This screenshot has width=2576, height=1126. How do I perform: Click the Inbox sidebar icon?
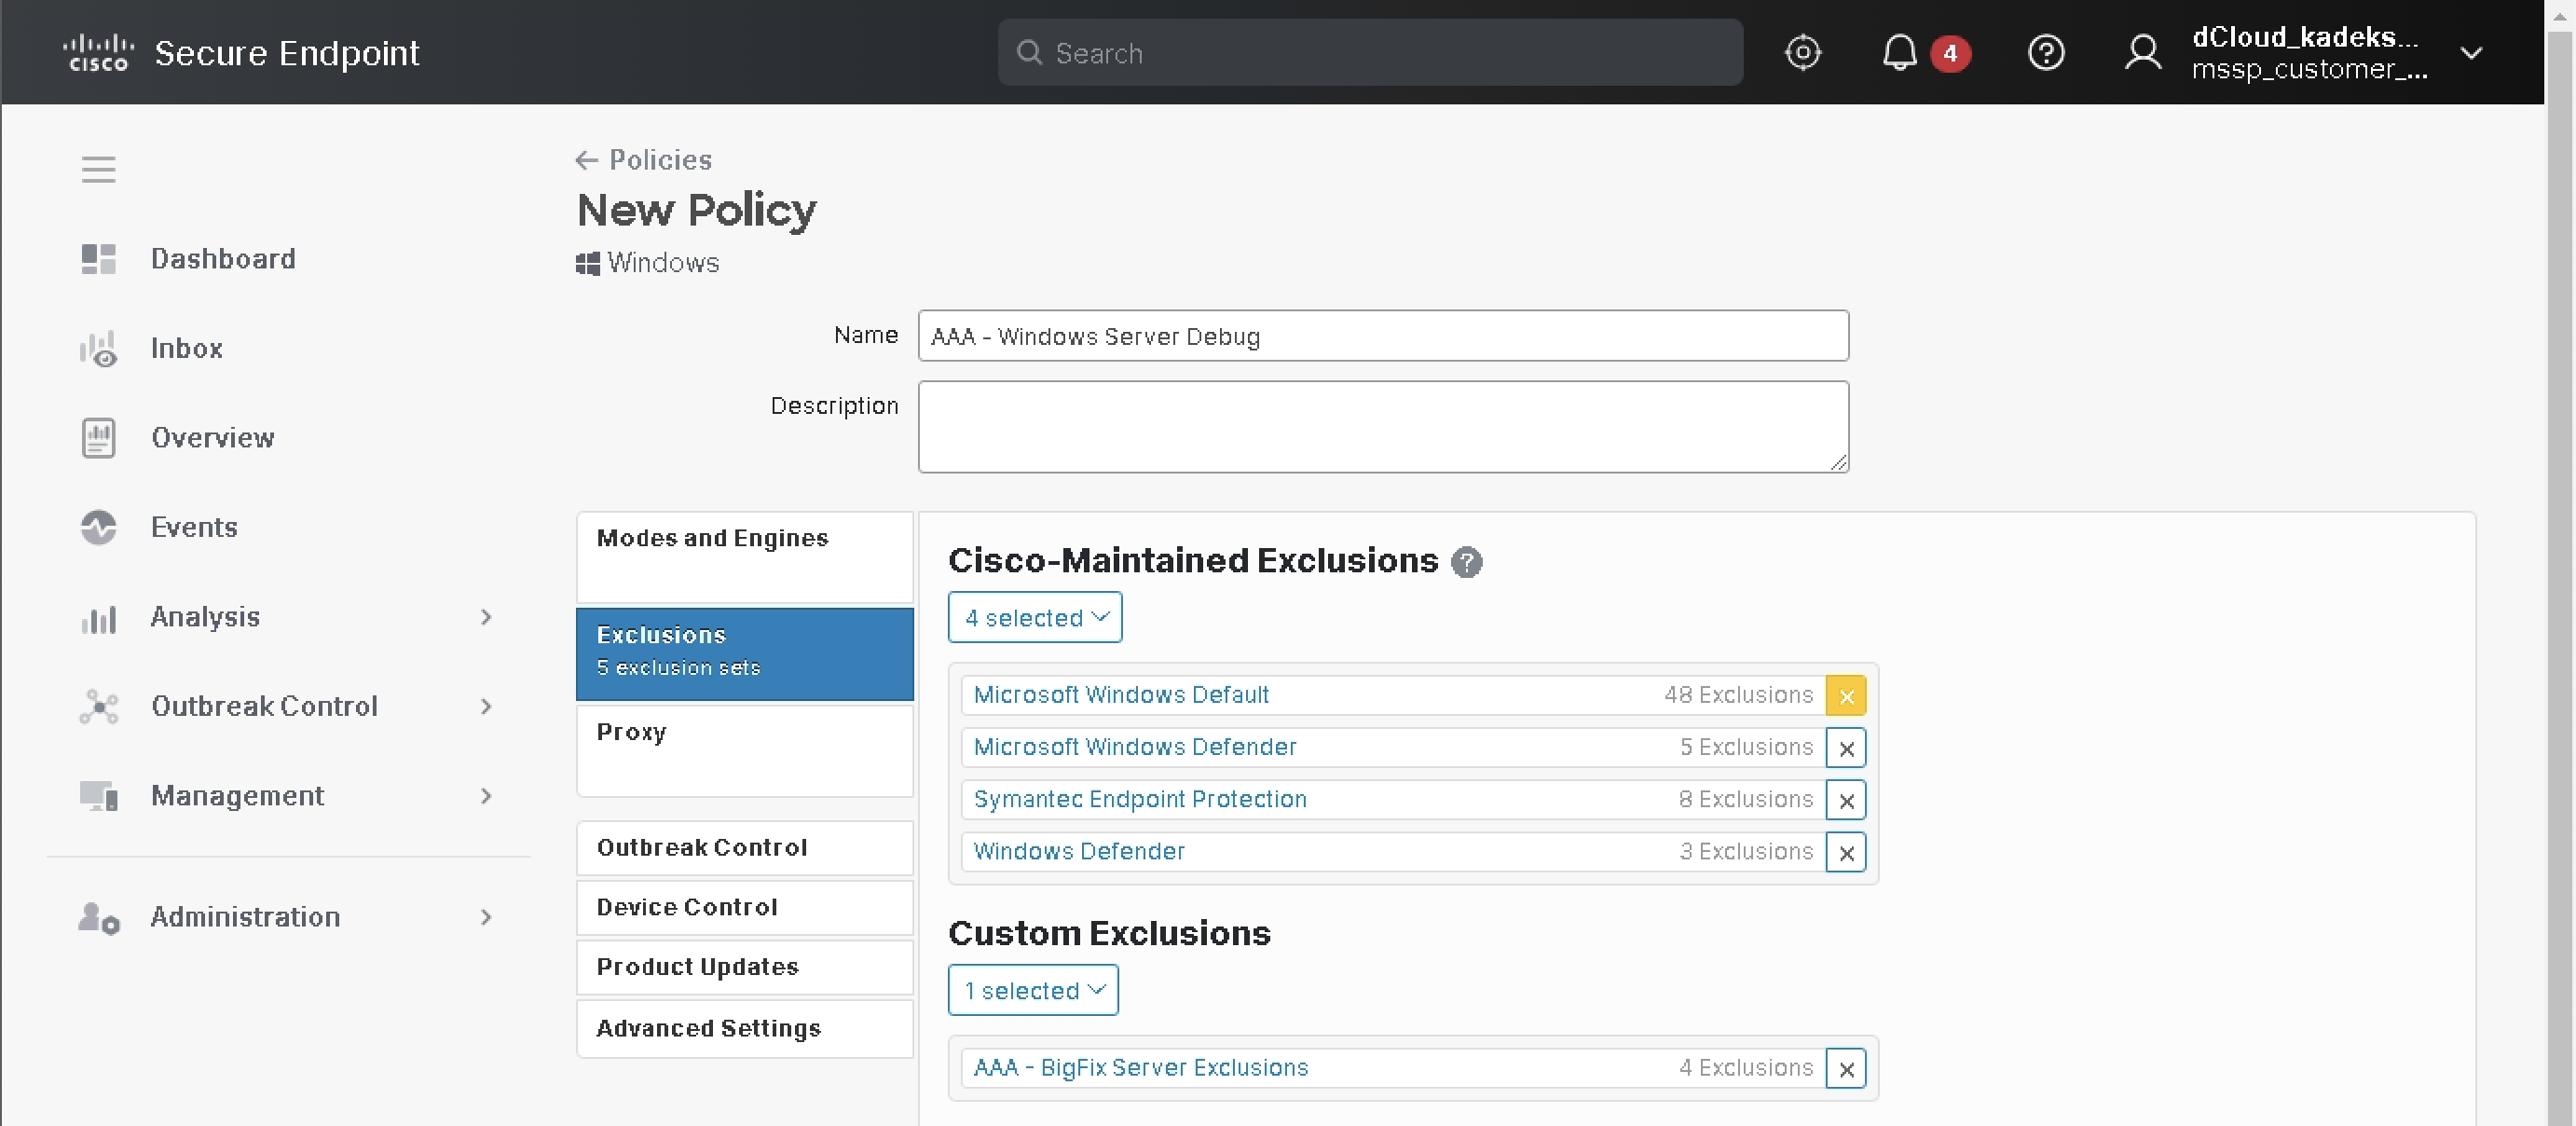click(x=98, y=349)
